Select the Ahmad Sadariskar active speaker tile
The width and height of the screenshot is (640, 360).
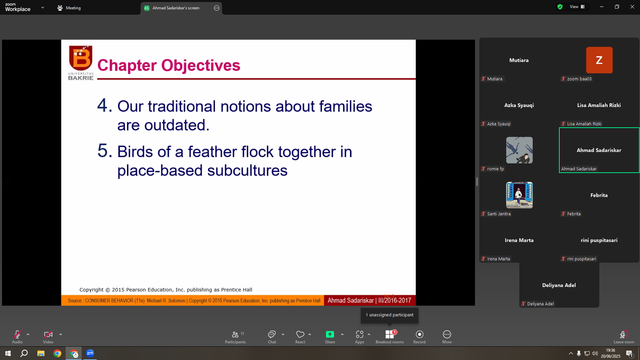point(599,150)
